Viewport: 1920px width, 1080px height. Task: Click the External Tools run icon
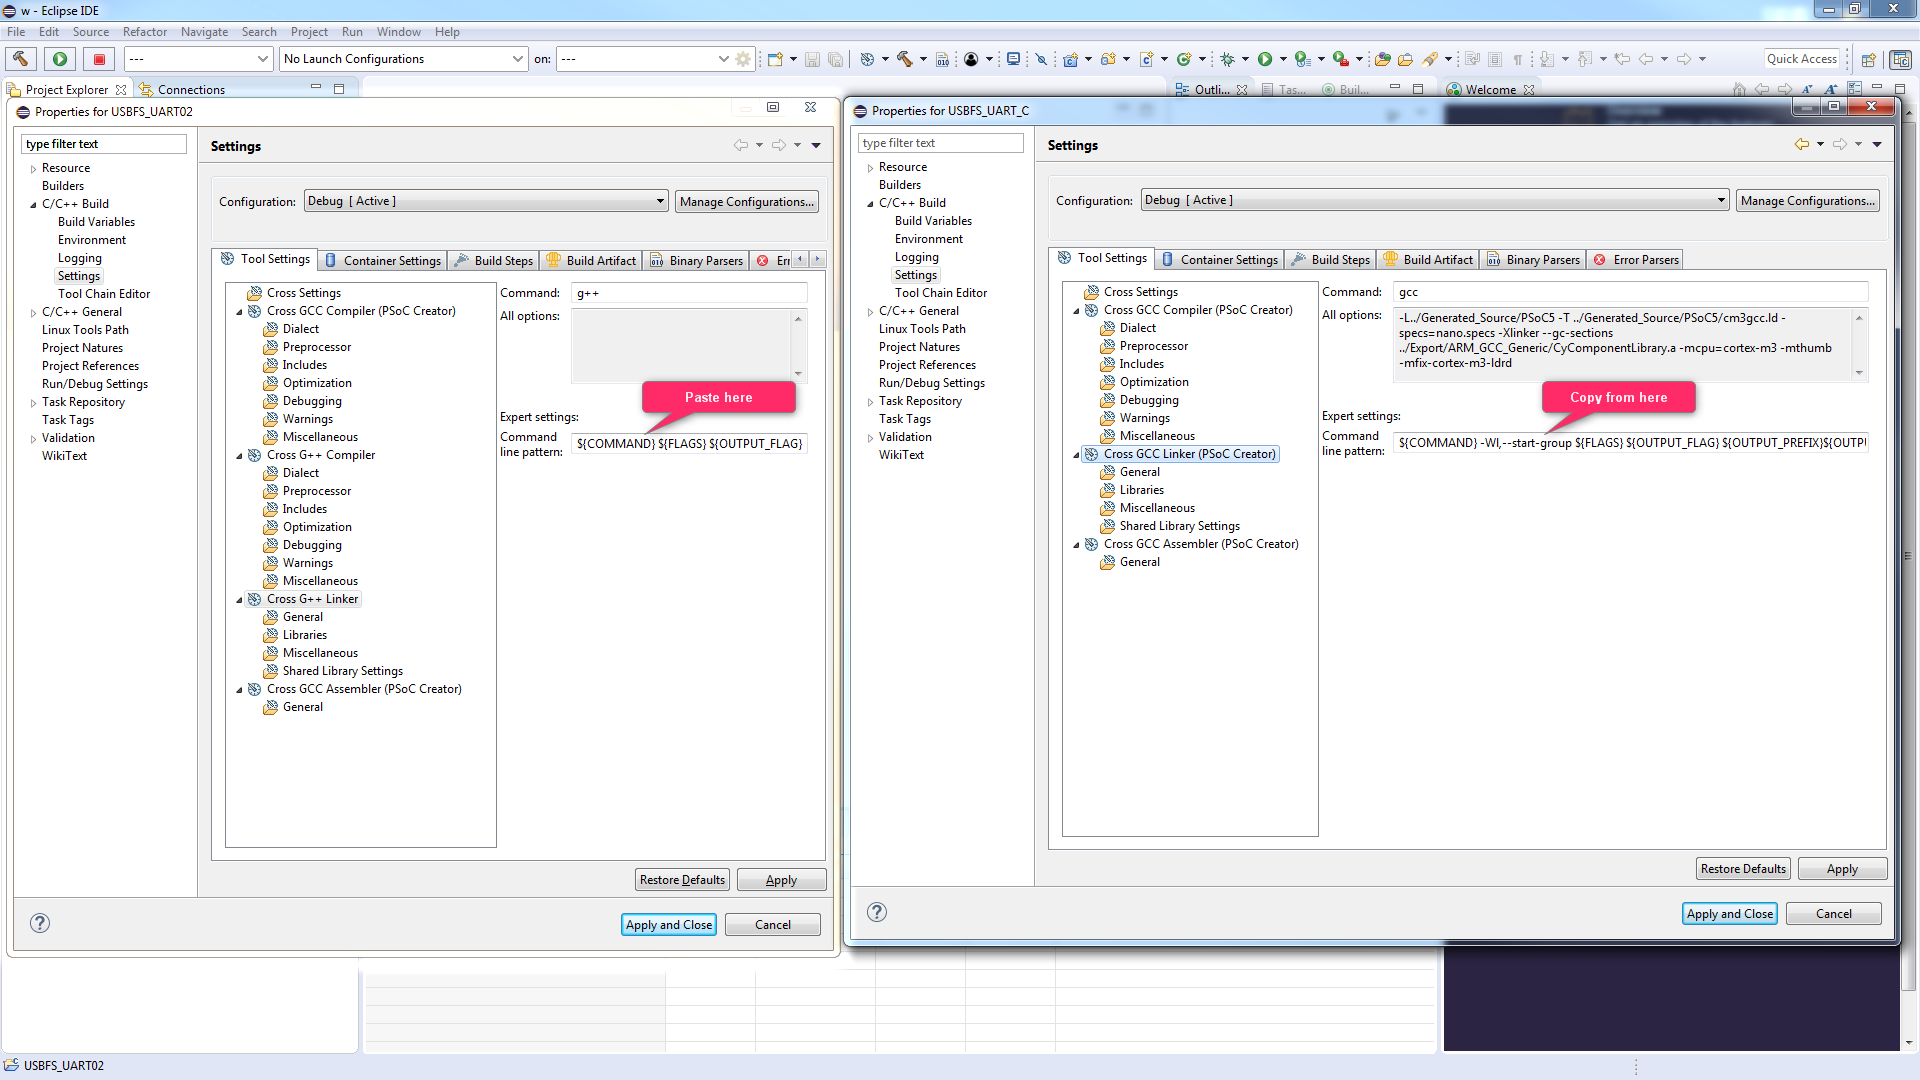(1341, 59)
